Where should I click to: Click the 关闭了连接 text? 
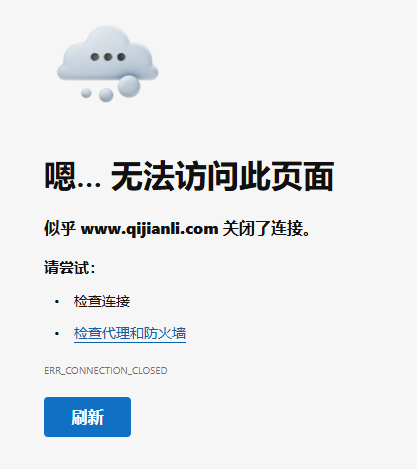click(263, 229)
